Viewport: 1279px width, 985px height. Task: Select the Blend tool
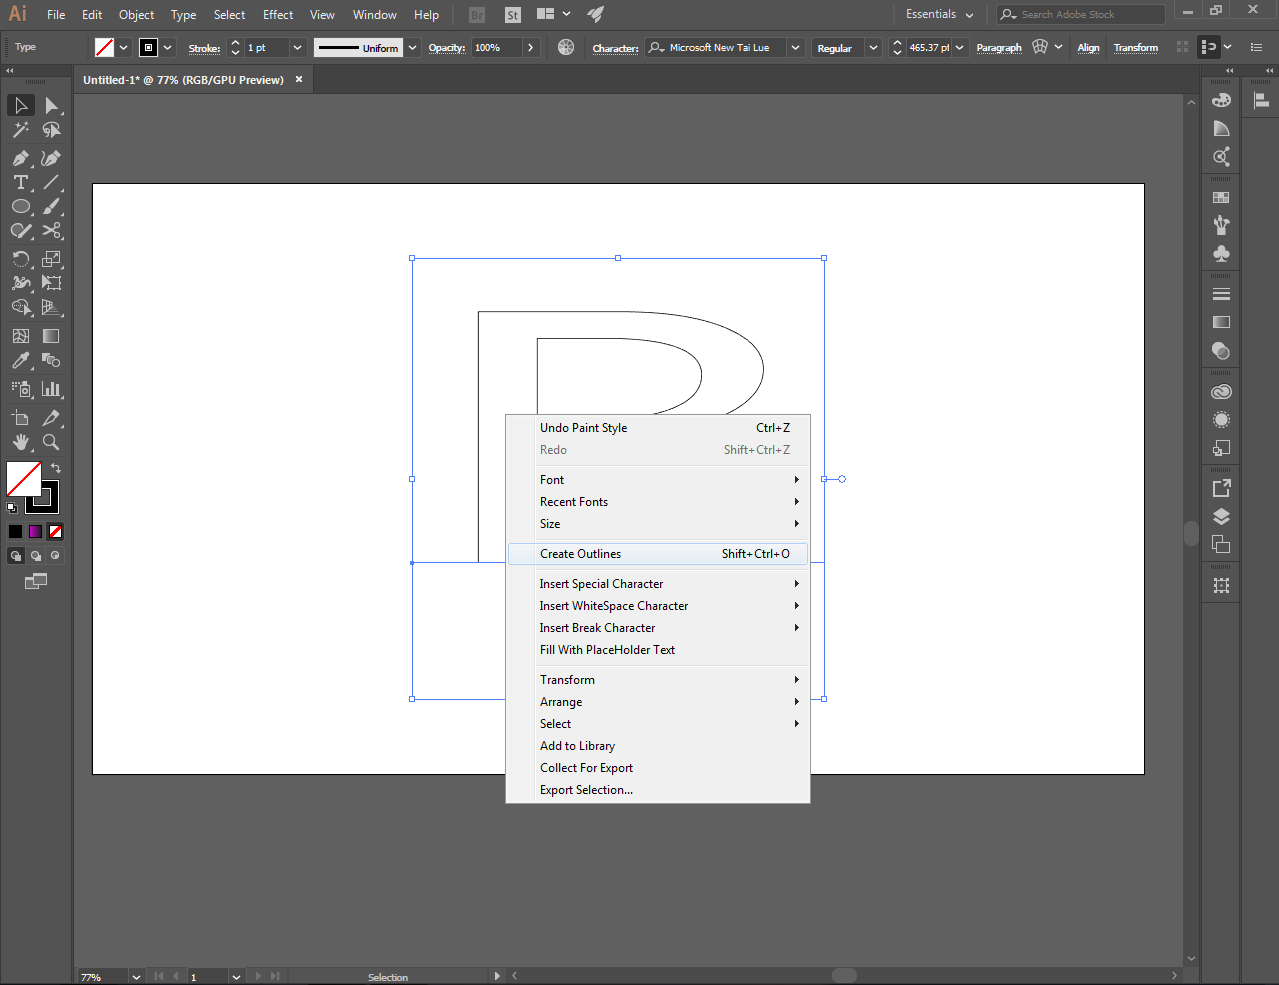coord(51,360)
